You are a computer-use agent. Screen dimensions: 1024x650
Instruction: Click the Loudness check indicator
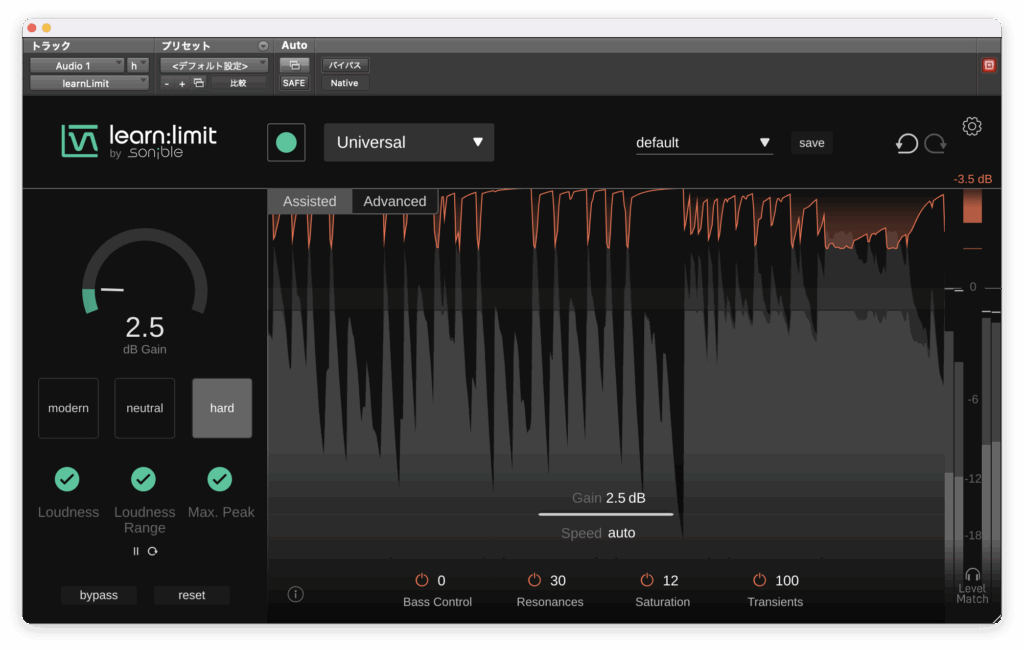(x=67, y=479)
